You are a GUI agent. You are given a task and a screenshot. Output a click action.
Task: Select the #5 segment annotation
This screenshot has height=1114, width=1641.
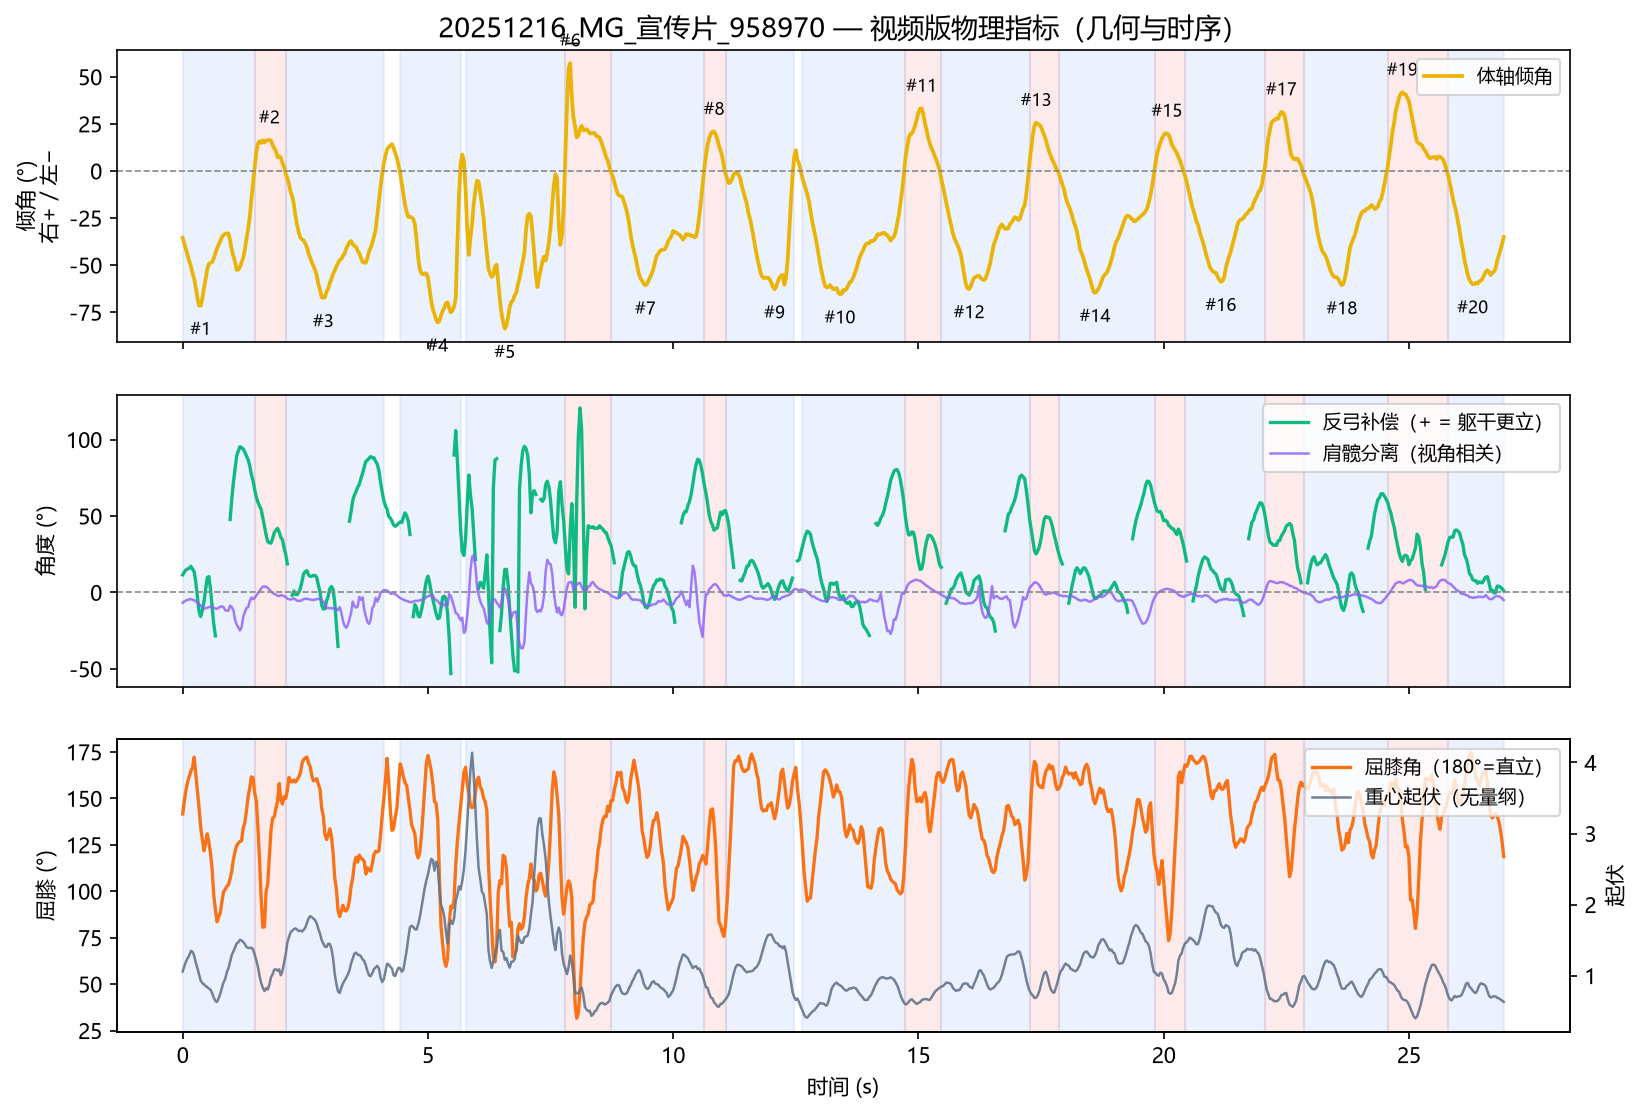pyautogui.click(x=504, y=352)
